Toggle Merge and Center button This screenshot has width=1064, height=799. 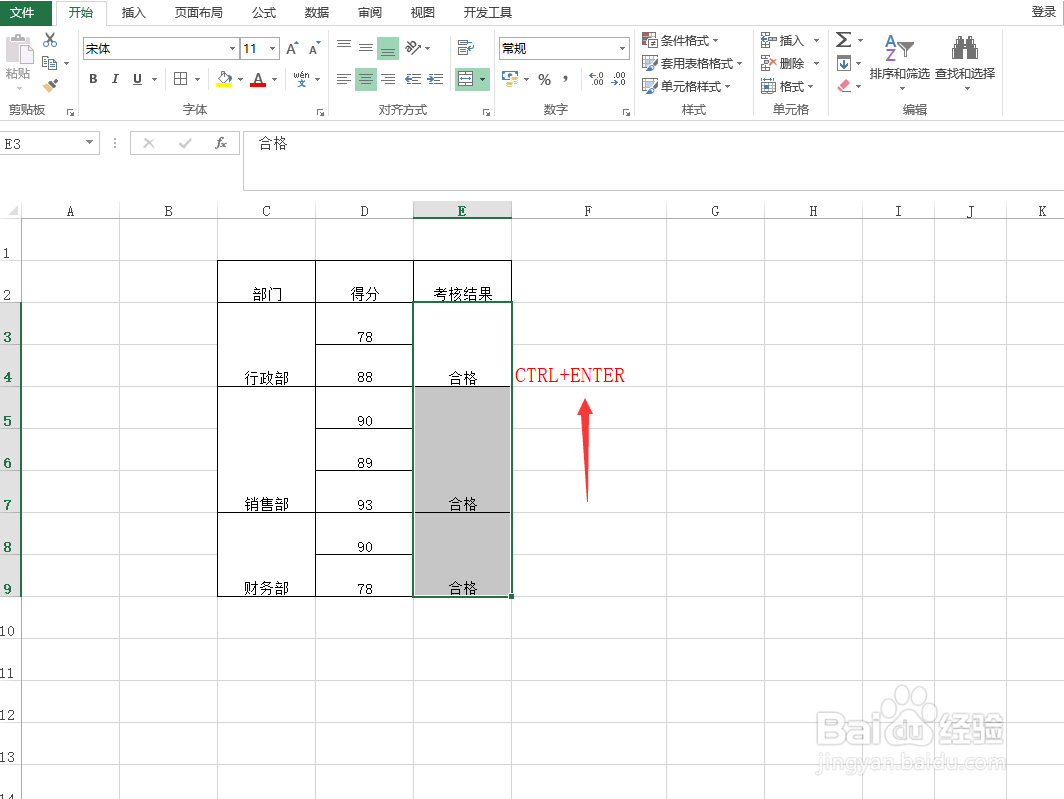click(x=466, y=79)
